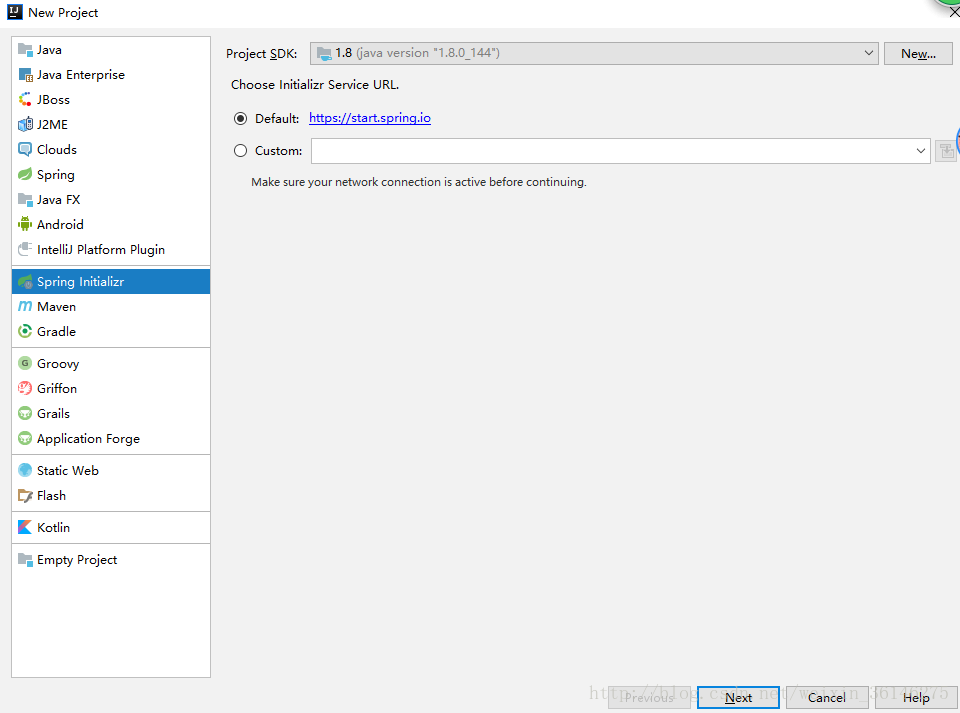Click the Android robot icon
960x713 pixels.
[x=25, y=225]
